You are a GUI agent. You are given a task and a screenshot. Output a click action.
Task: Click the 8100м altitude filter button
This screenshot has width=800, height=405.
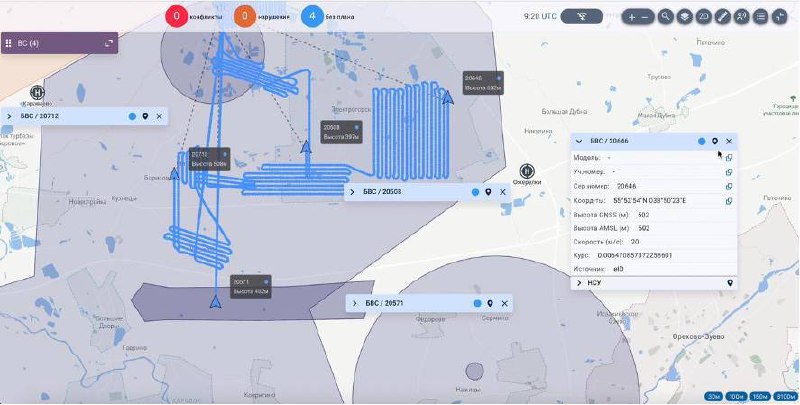tap(784, 396)
